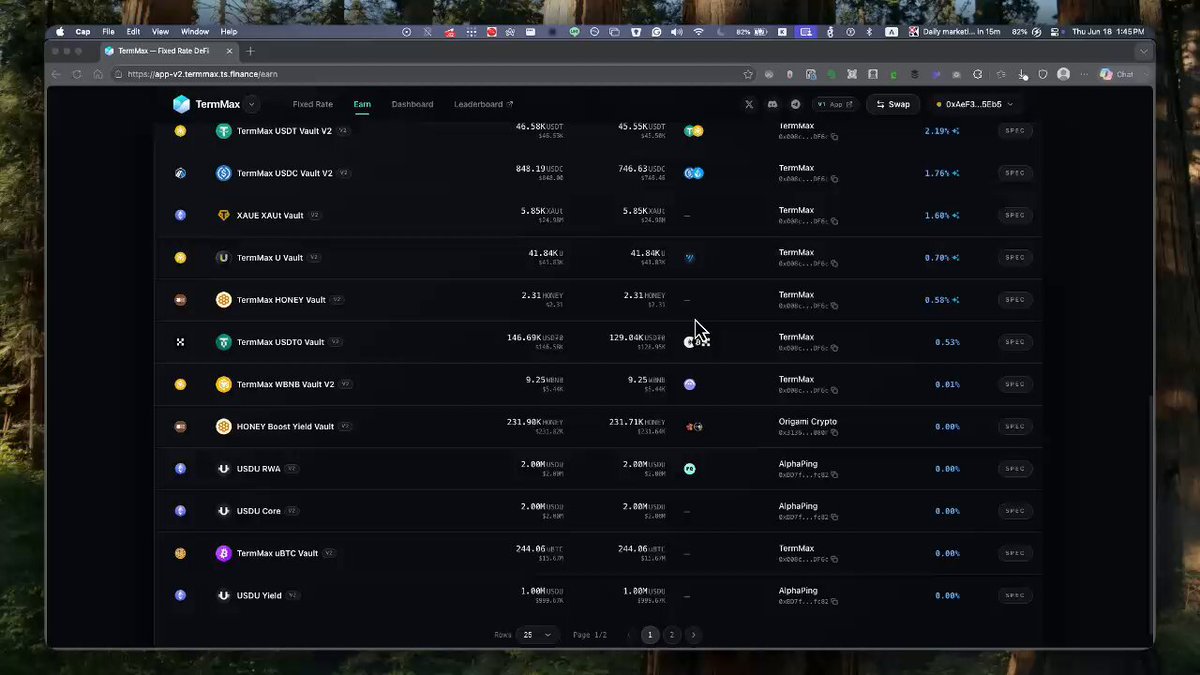Viewport: 1200px width, 675px height.
Task: Bookmark this page with the star icon
Action: (x=748, y=74)
